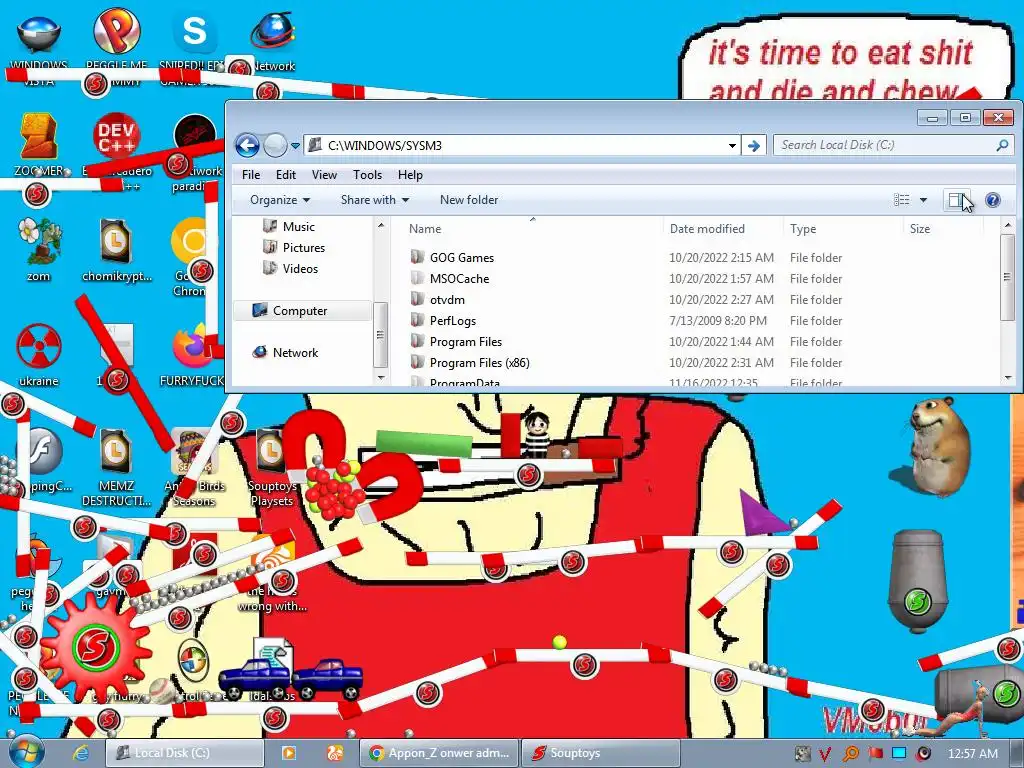Click the file list scrollbar up arrow
1024x768 pixels.
click(1008, 225)
